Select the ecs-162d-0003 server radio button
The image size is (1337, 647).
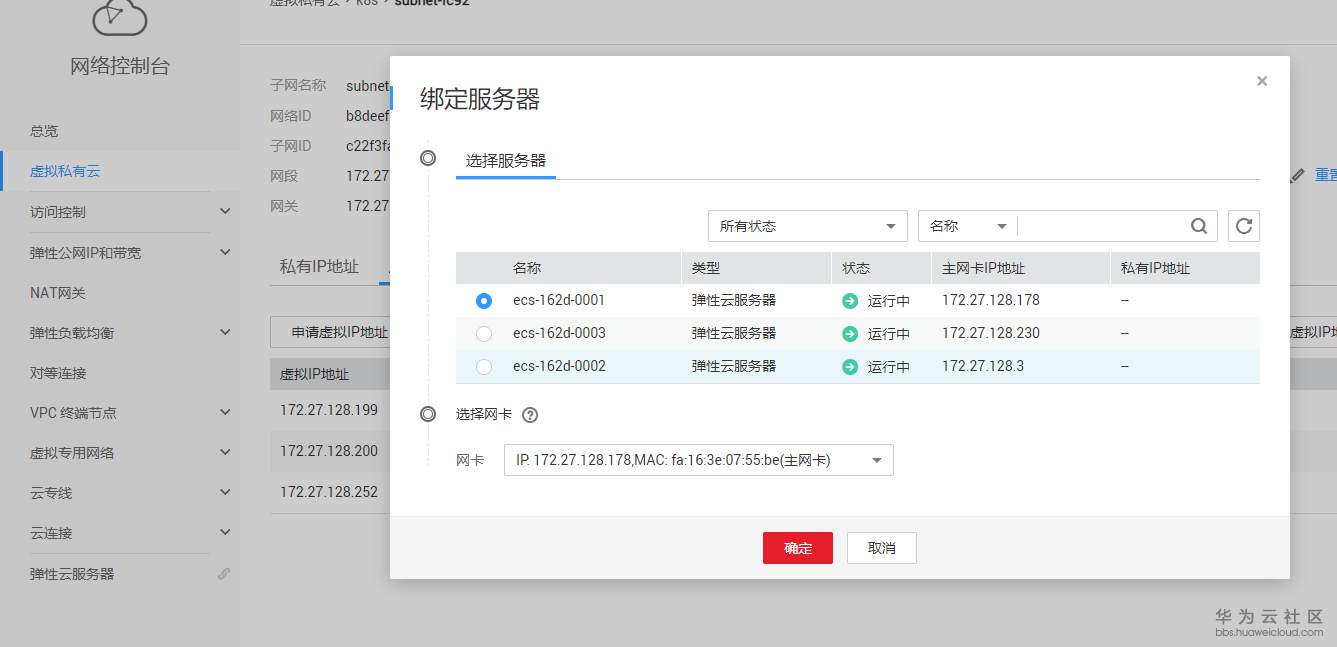484,333
